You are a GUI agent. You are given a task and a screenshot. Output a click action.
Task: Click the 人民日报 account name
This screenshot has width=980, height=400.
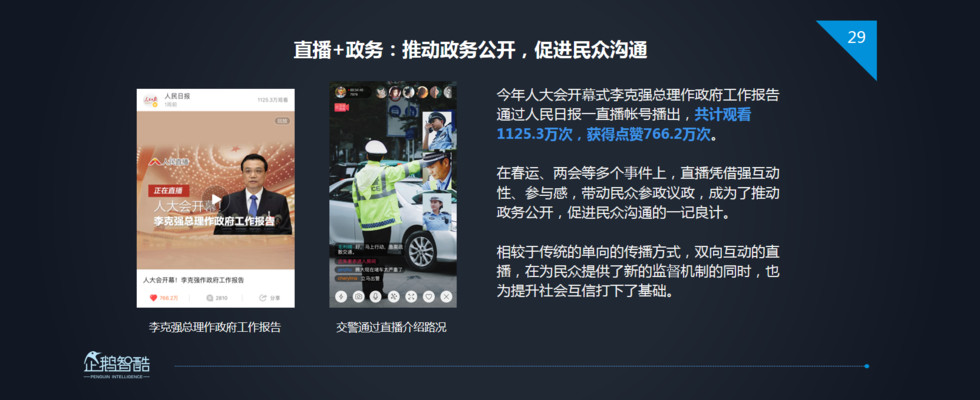[178, 96]
